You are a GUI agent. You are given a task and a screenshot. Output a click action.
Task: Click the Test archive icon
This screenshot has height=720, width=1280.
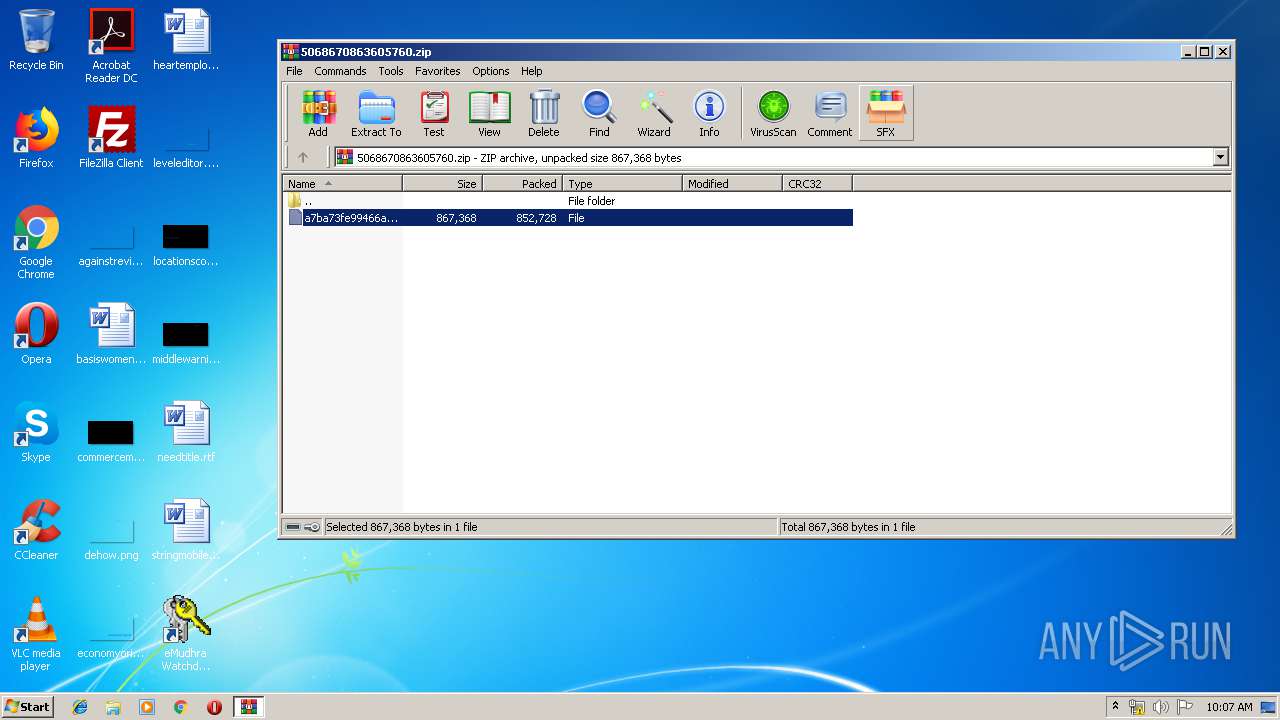pos(434,113)
